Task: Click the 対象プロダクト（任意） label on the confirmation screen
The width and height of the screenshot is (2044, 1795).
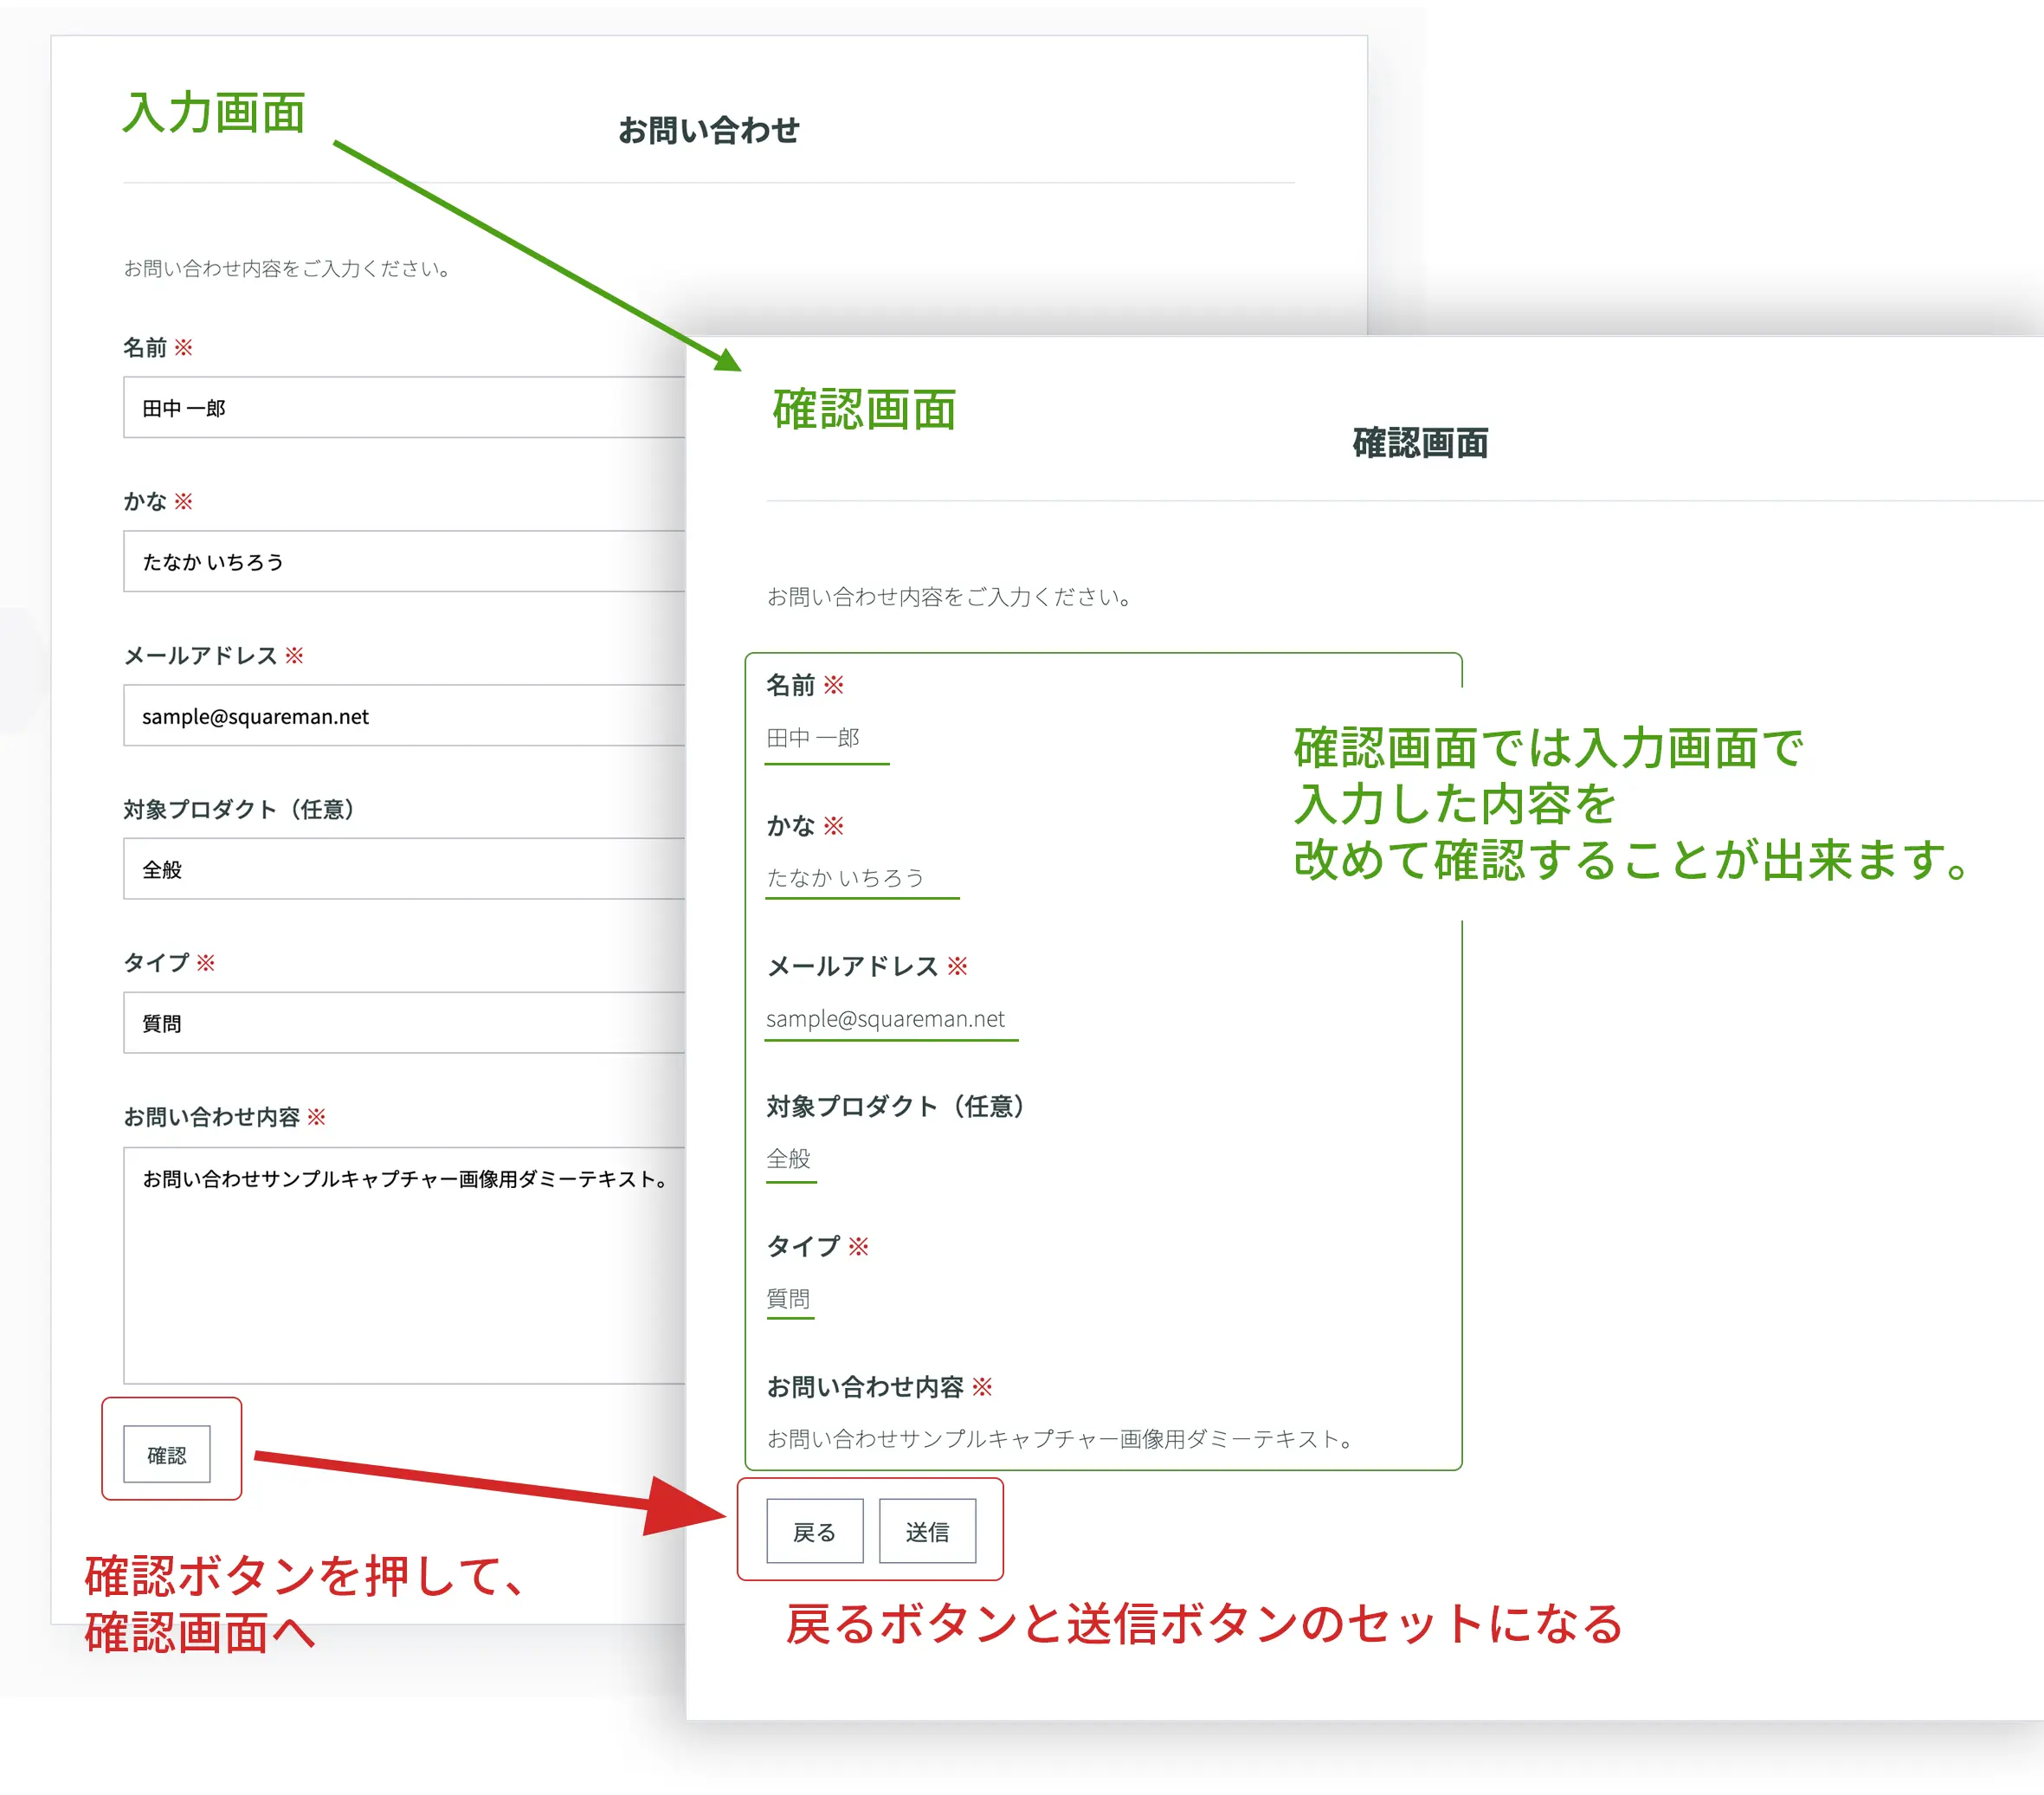Action: click(896, 1106)
